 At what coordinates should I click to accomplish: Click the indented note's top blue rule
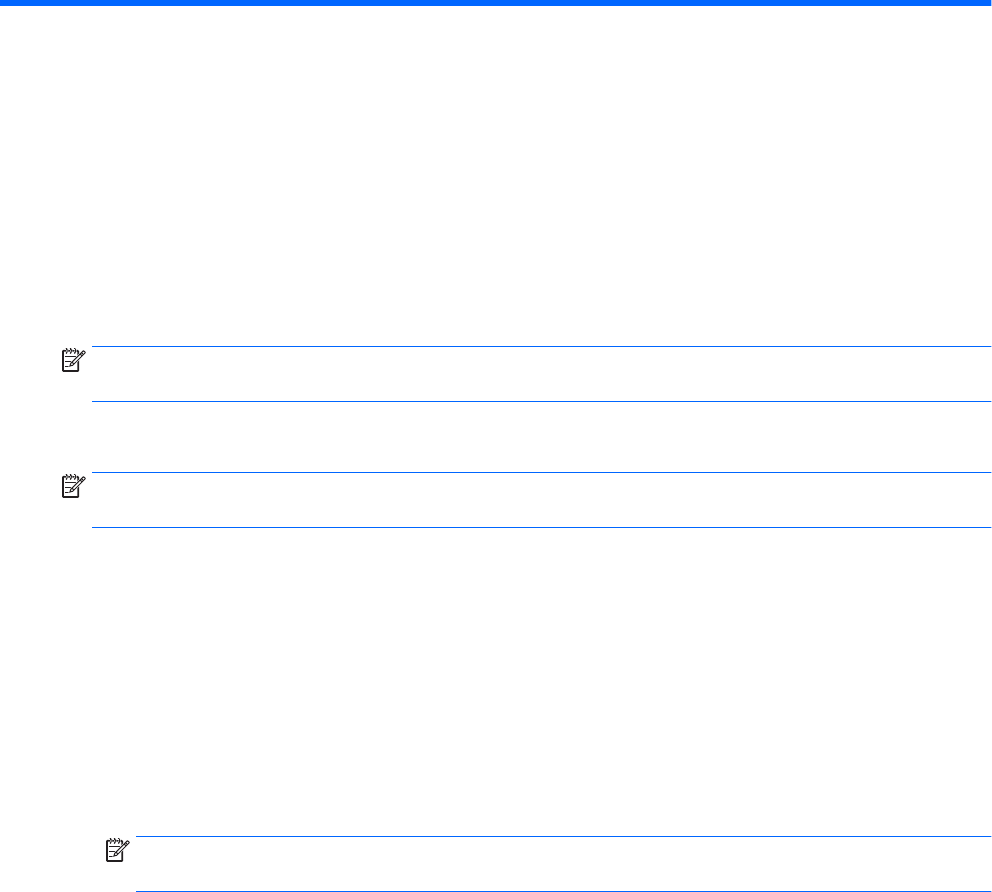point(560,837)
